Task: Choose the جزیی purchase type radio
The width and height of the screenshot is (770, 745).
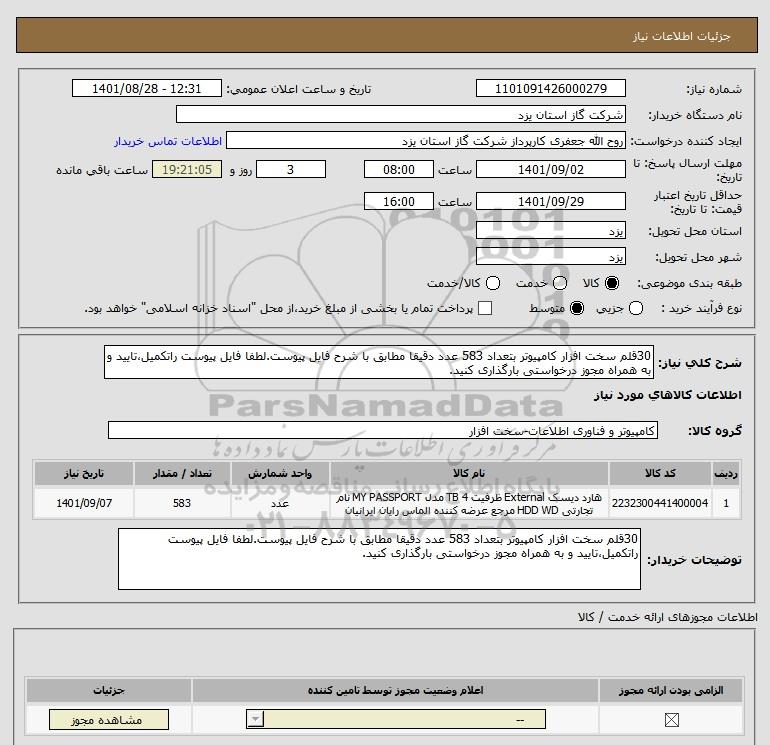Action: pyautogui.click(x=636, y=308)
